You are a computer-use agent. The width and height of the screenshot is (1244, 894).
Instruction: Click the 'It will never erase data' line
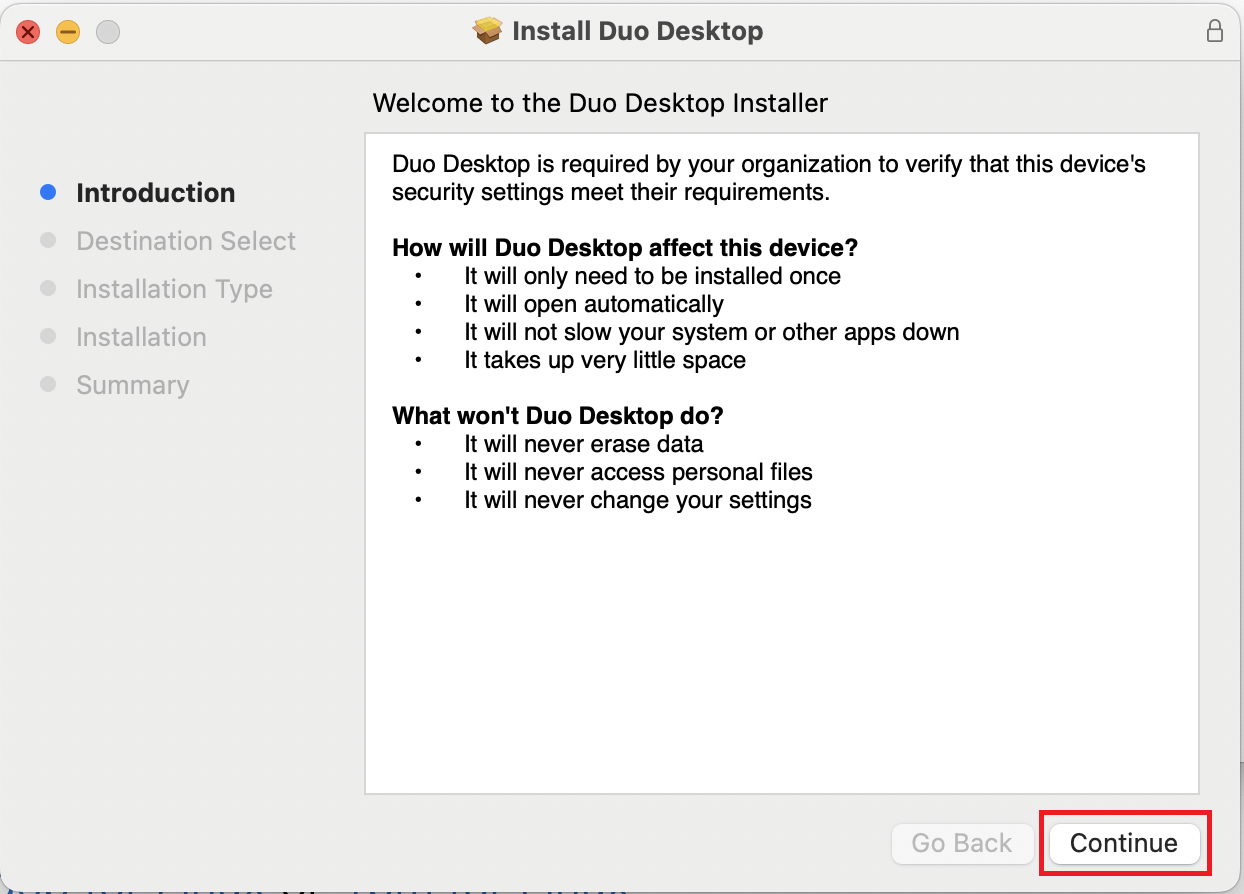click(x=583, y=444)
